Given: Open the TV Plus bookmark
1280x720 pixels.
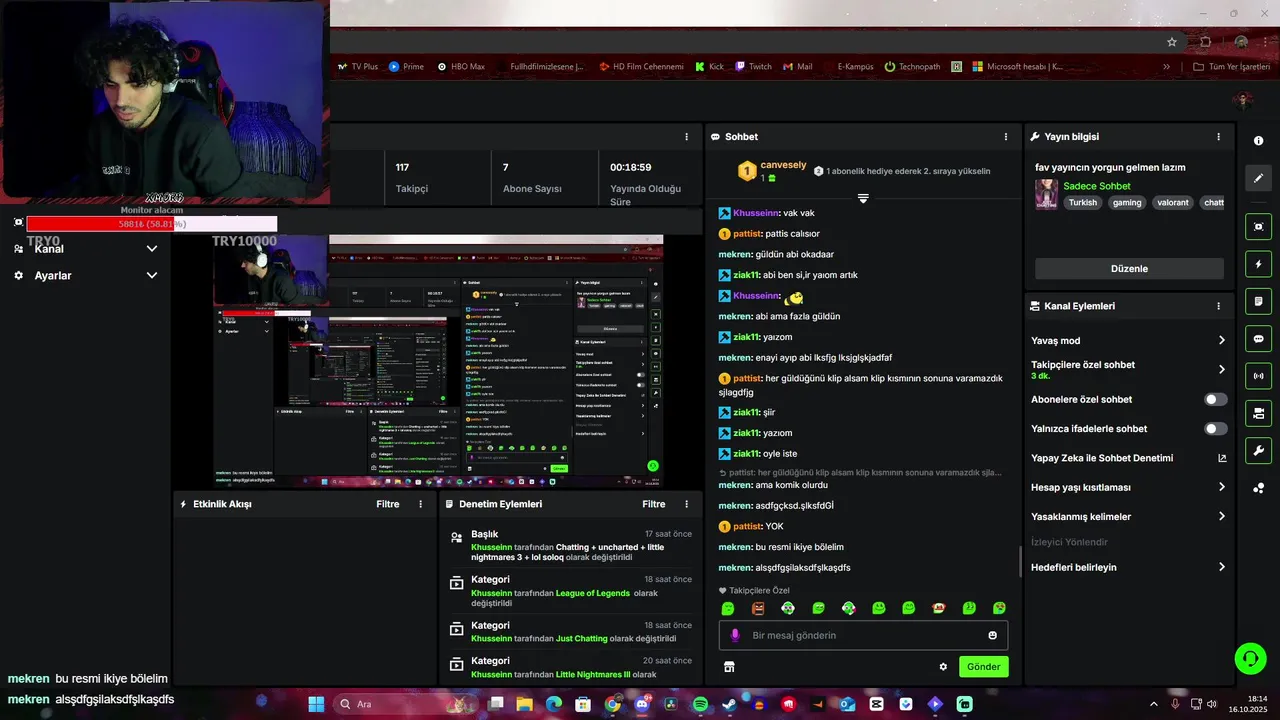Looking at the screenshot, I should tap(357, 67).
